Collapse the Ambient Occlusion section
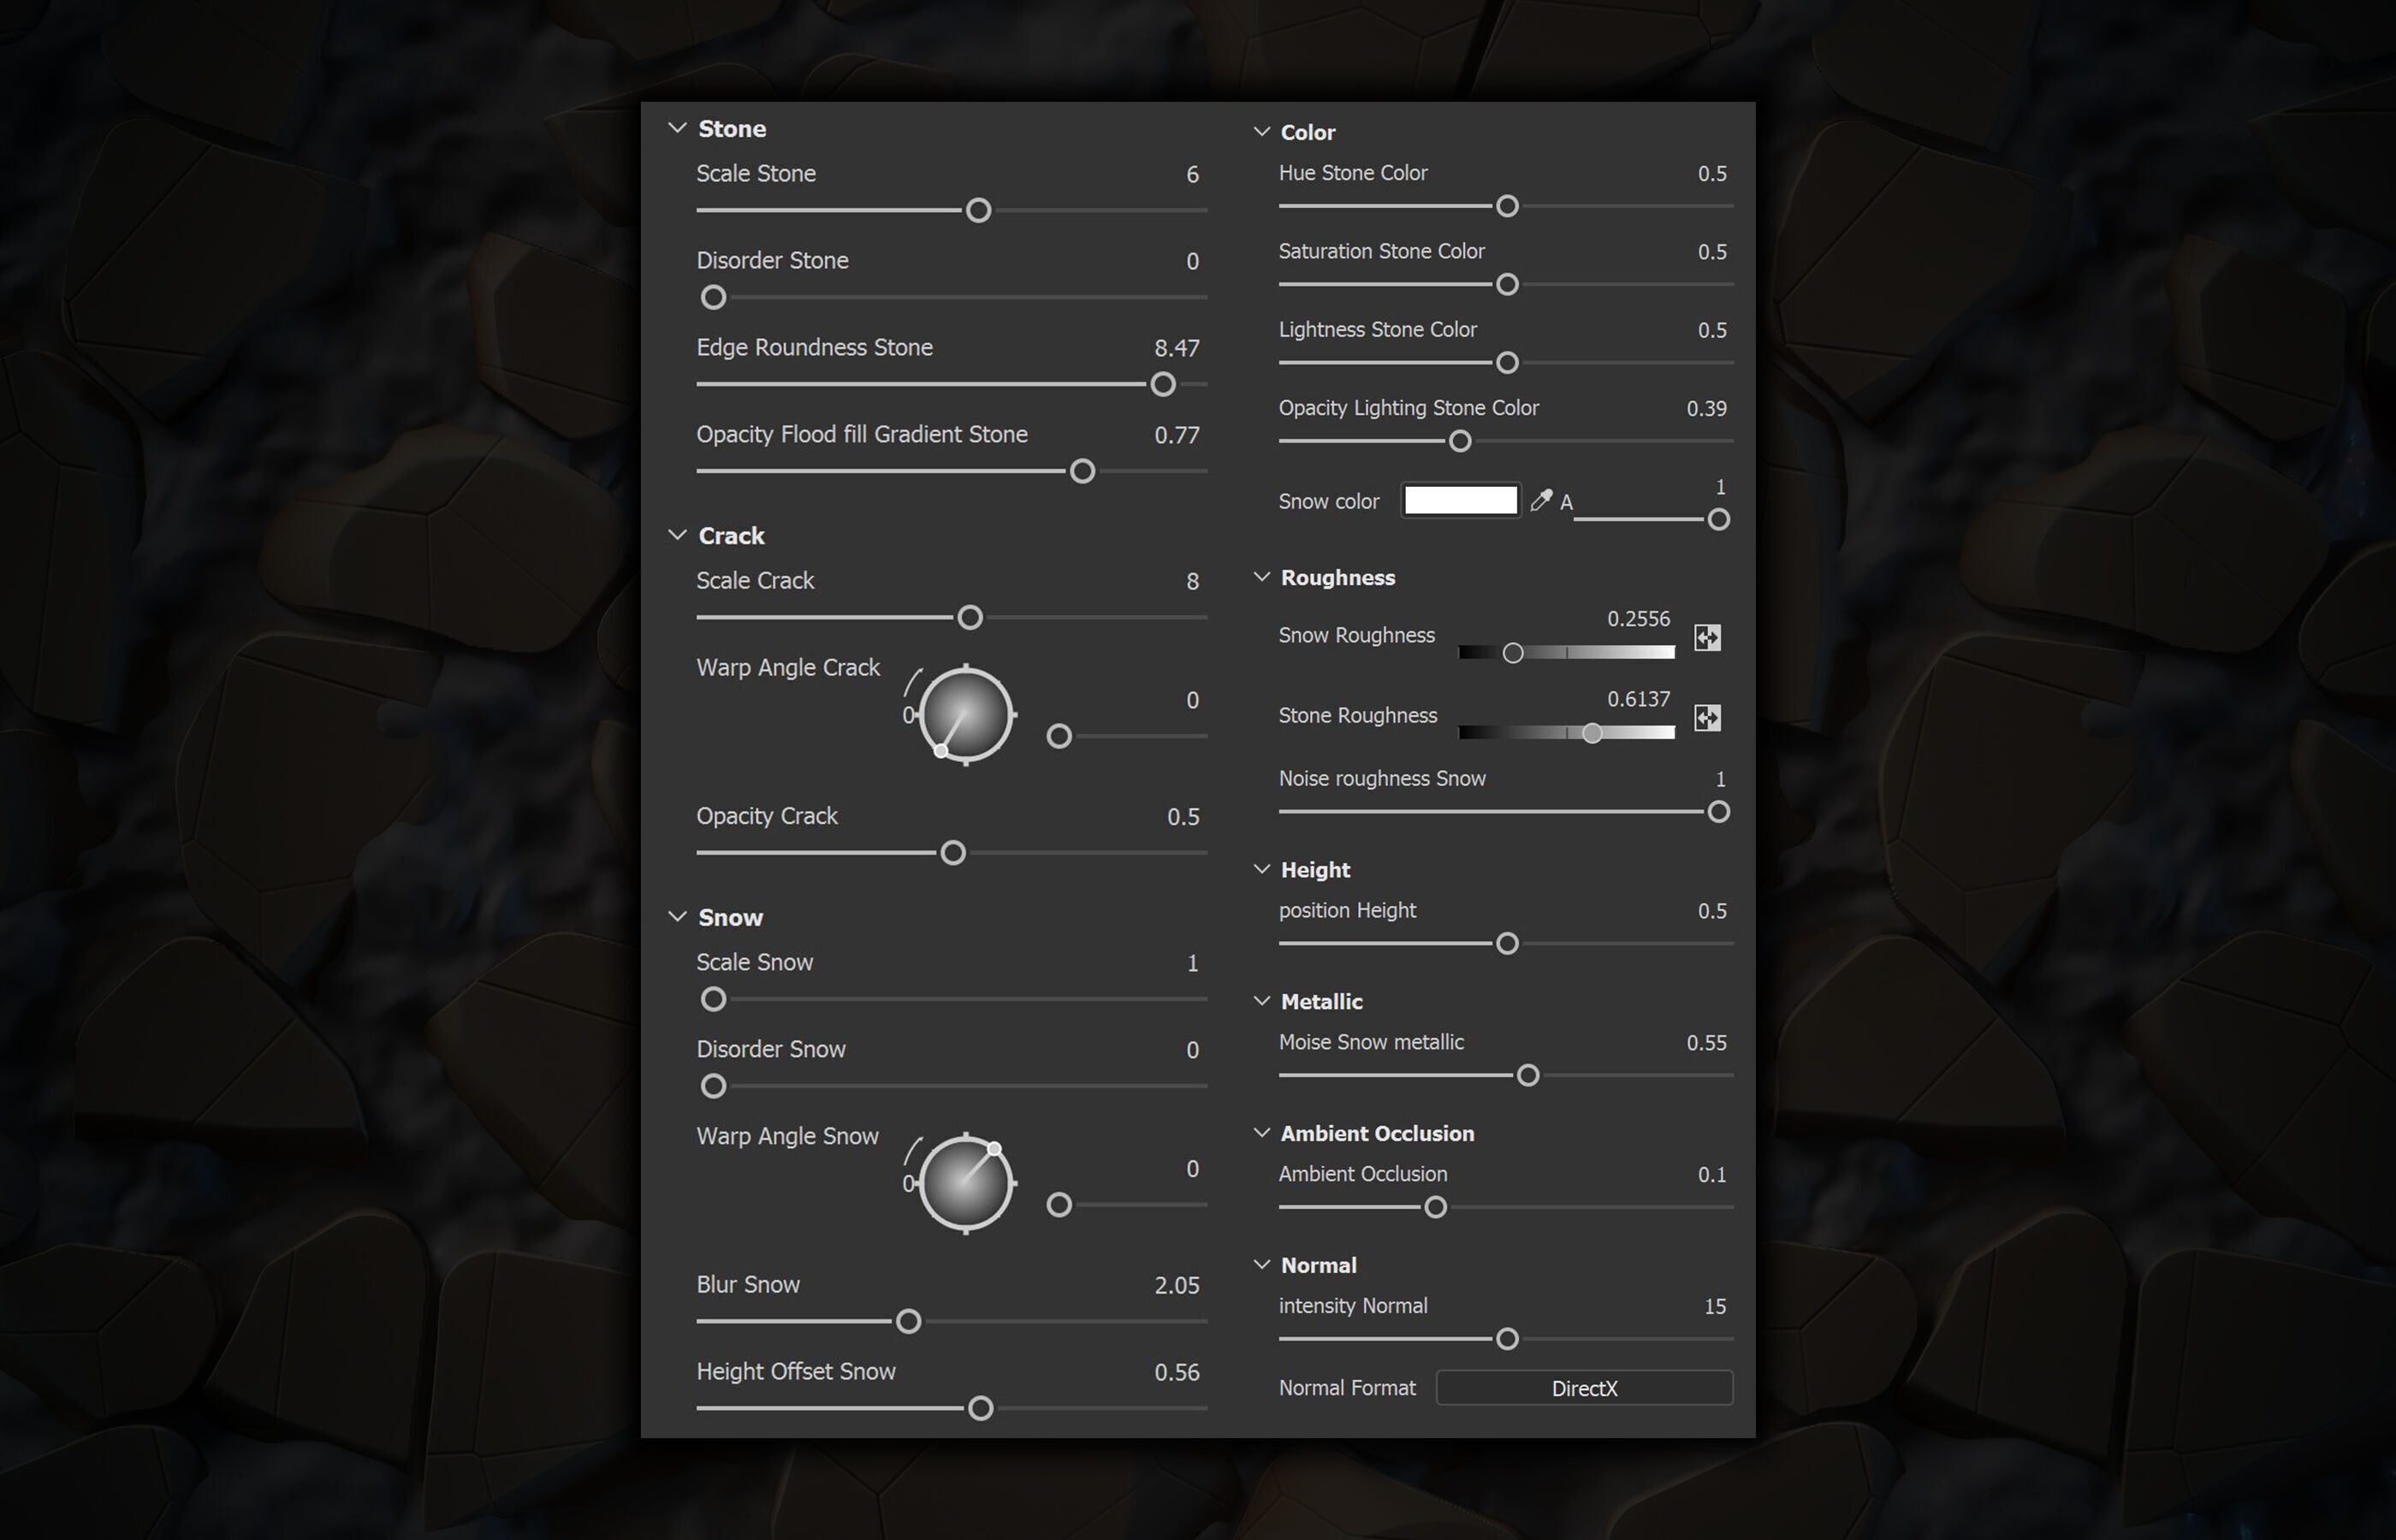 pos(1262,1133)
